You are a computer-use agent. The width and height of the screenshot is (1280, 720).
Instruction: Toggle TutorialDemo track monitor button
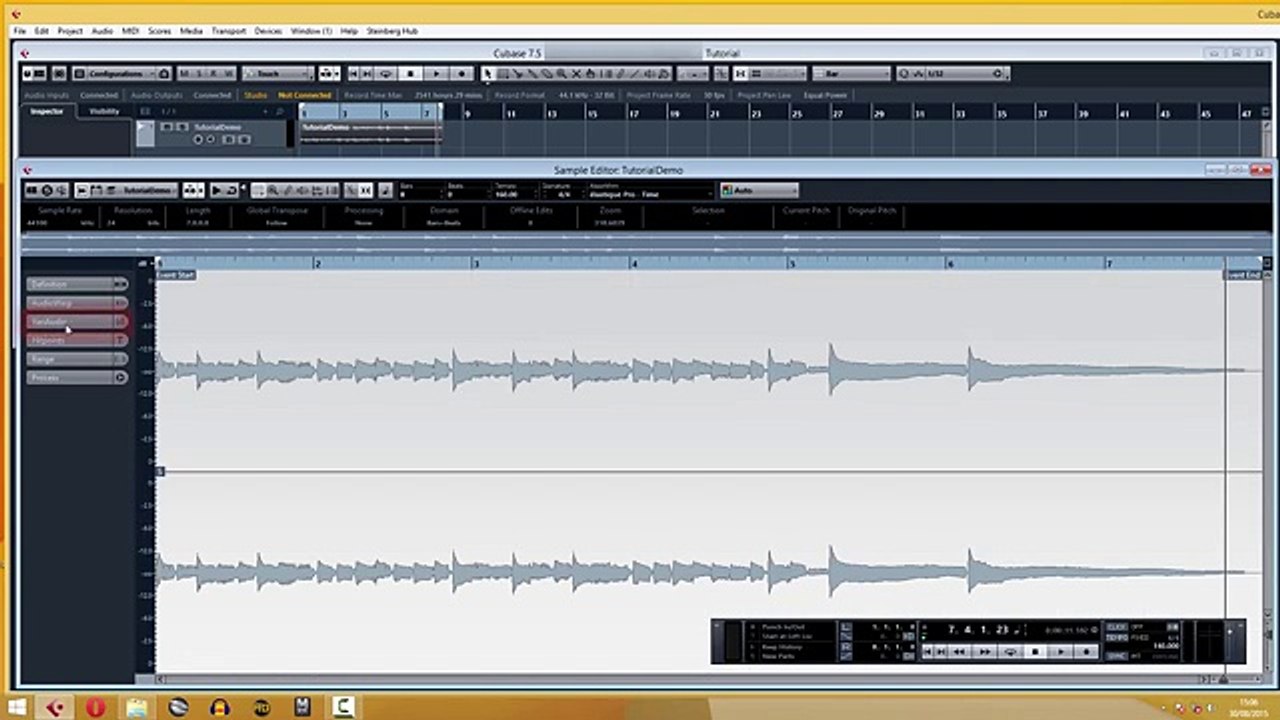point(210,139)
